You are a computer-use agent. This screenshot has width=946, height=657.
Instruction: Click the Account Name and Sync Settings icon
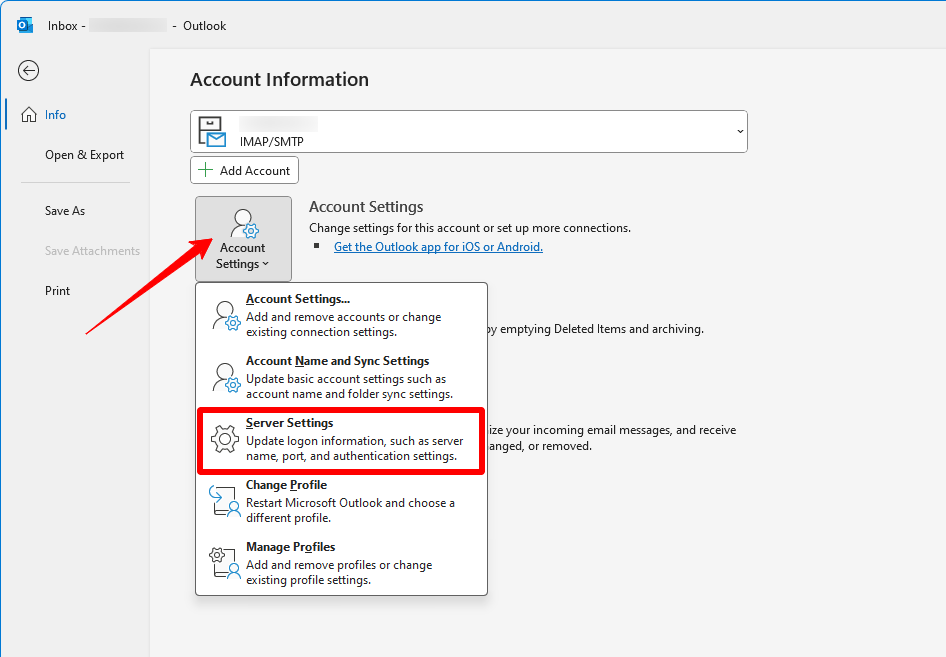coord(225,377)
